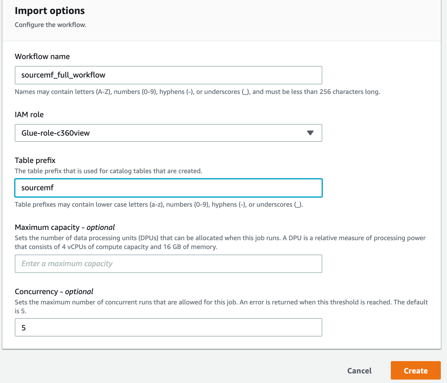The width and height of the screenshot is (447, 383).
Task: Click the Concurrency - optional label
Action: click(54, 292)
